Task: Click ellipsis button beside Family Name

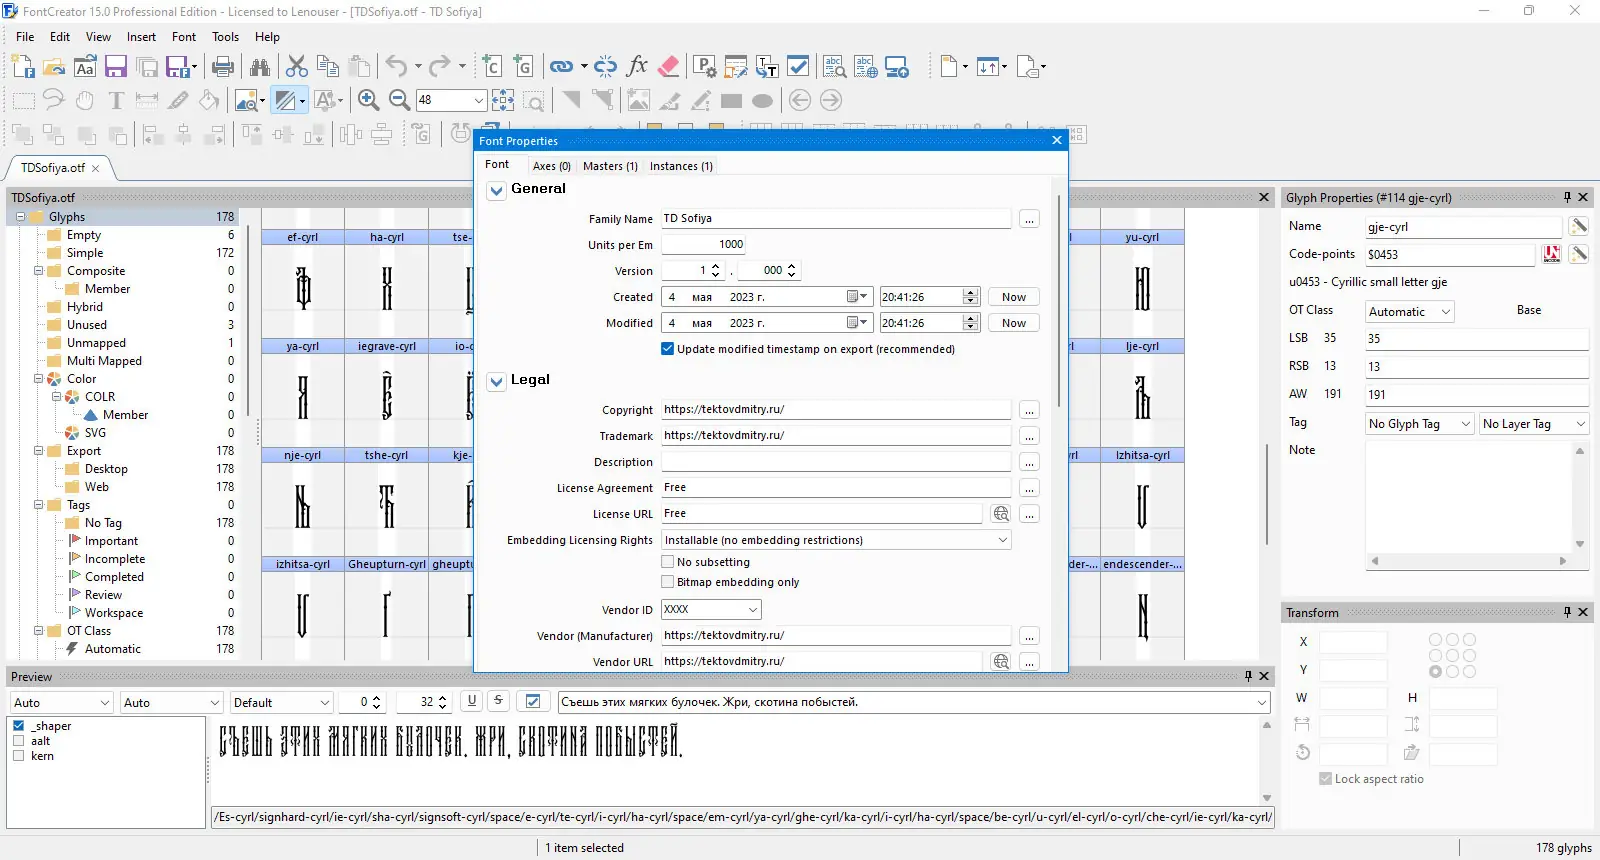Action: (x=1029, y=219)
